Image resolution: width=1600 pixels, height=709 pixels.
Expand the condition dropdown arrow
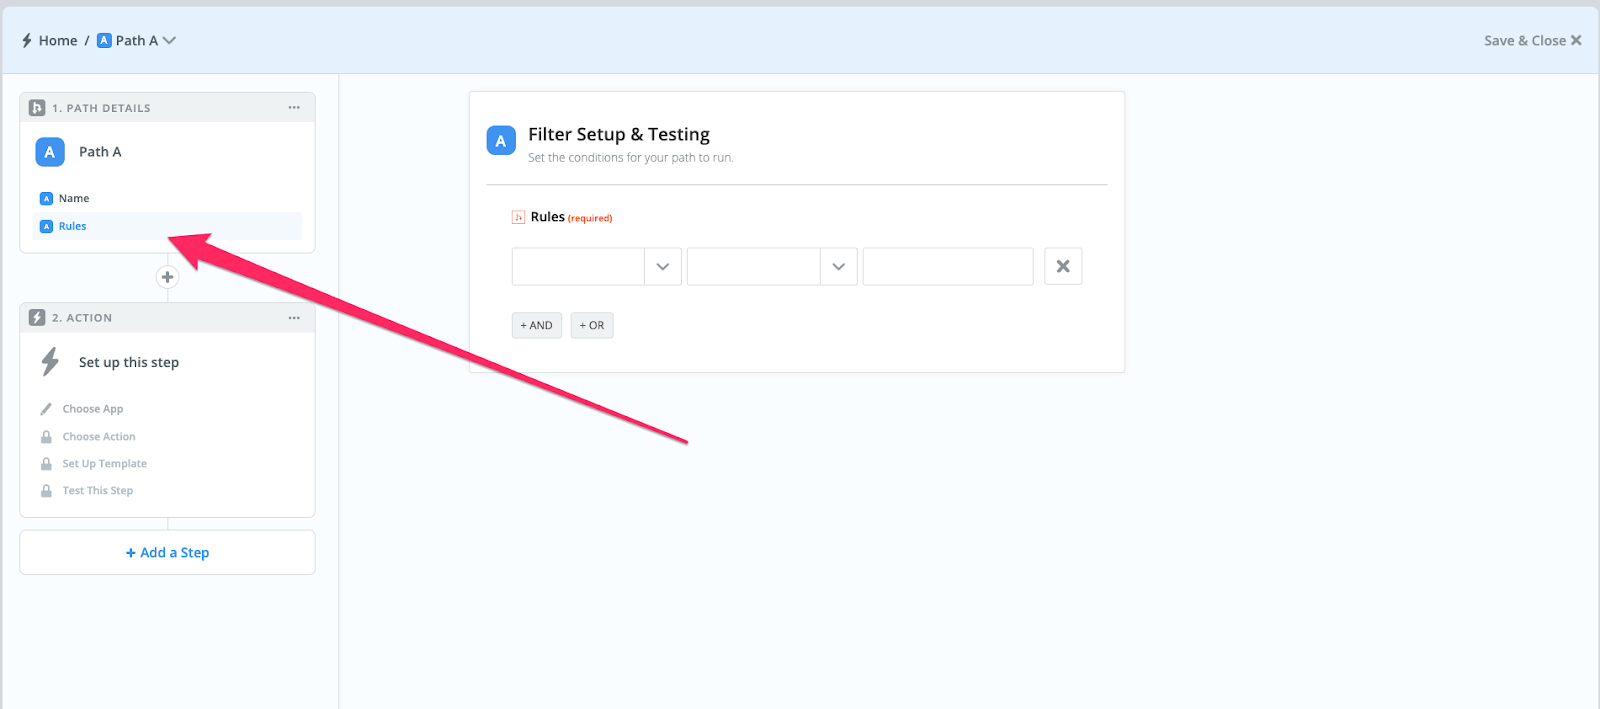coord(839,267)
